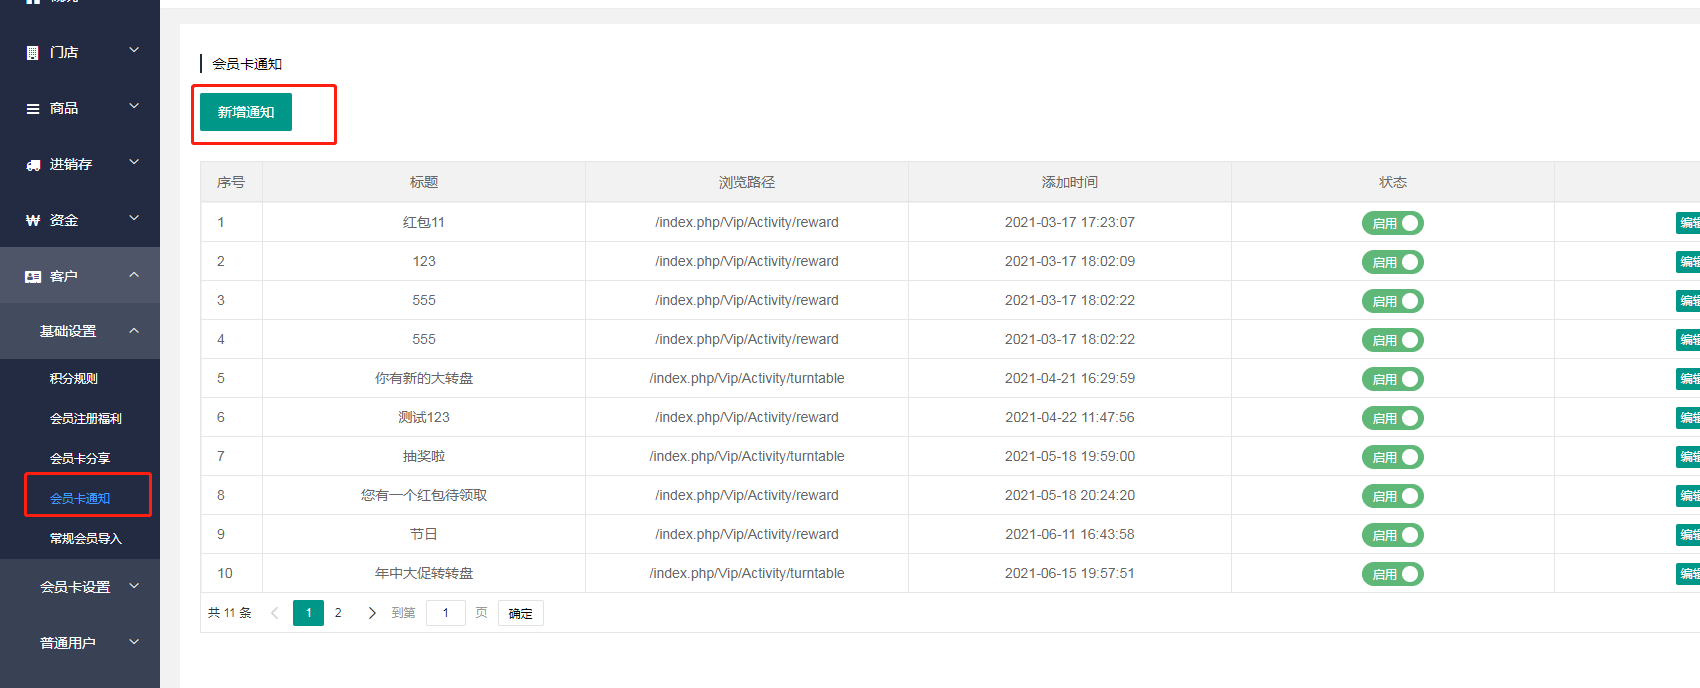Click the 浏览路径 column header
Image resolution: width=1700 pixels, height=688 pixels.
coord(747,182)
